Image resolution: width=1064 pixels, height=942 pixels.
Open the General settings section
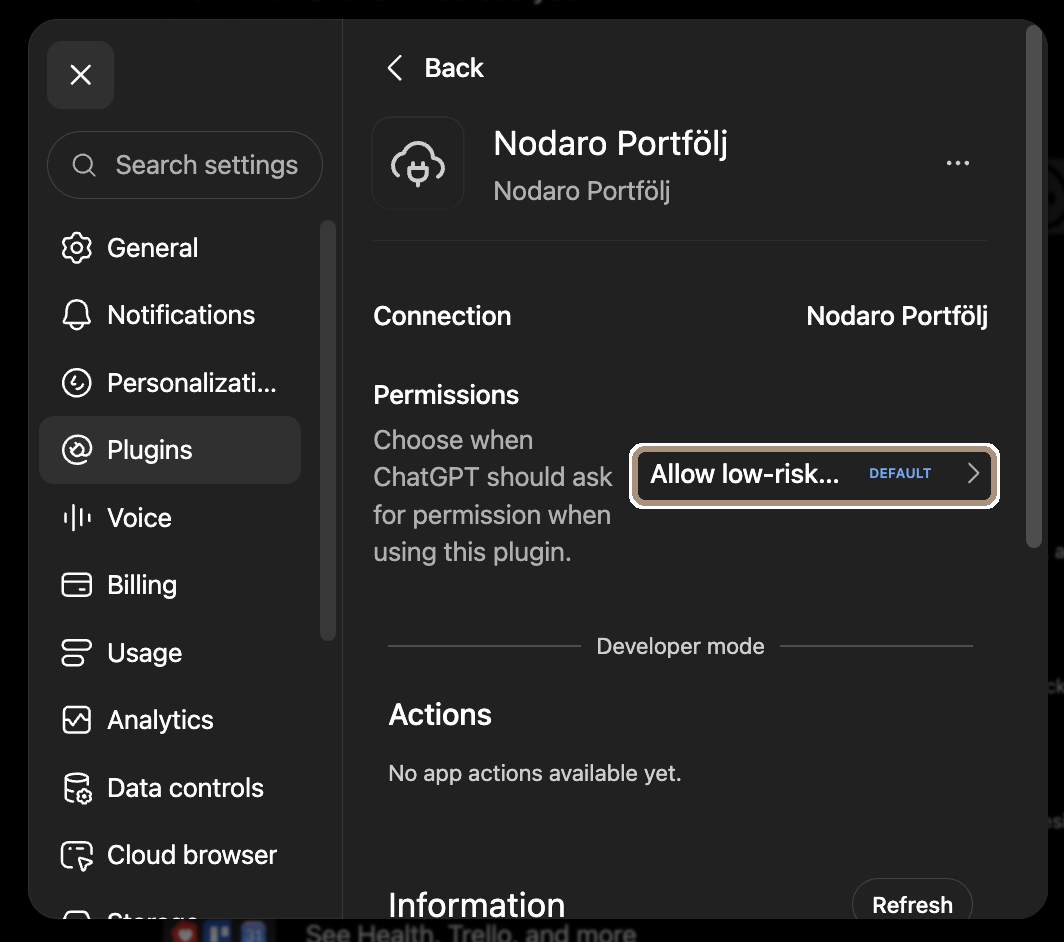pyautogui.click(x=170, y=248)
